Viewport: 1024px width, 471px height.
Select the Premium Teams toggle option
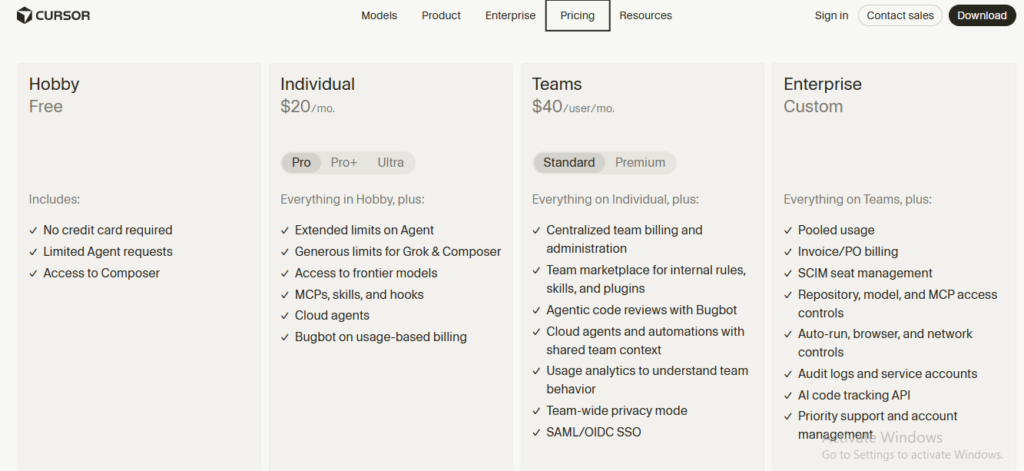click(640, 163)
